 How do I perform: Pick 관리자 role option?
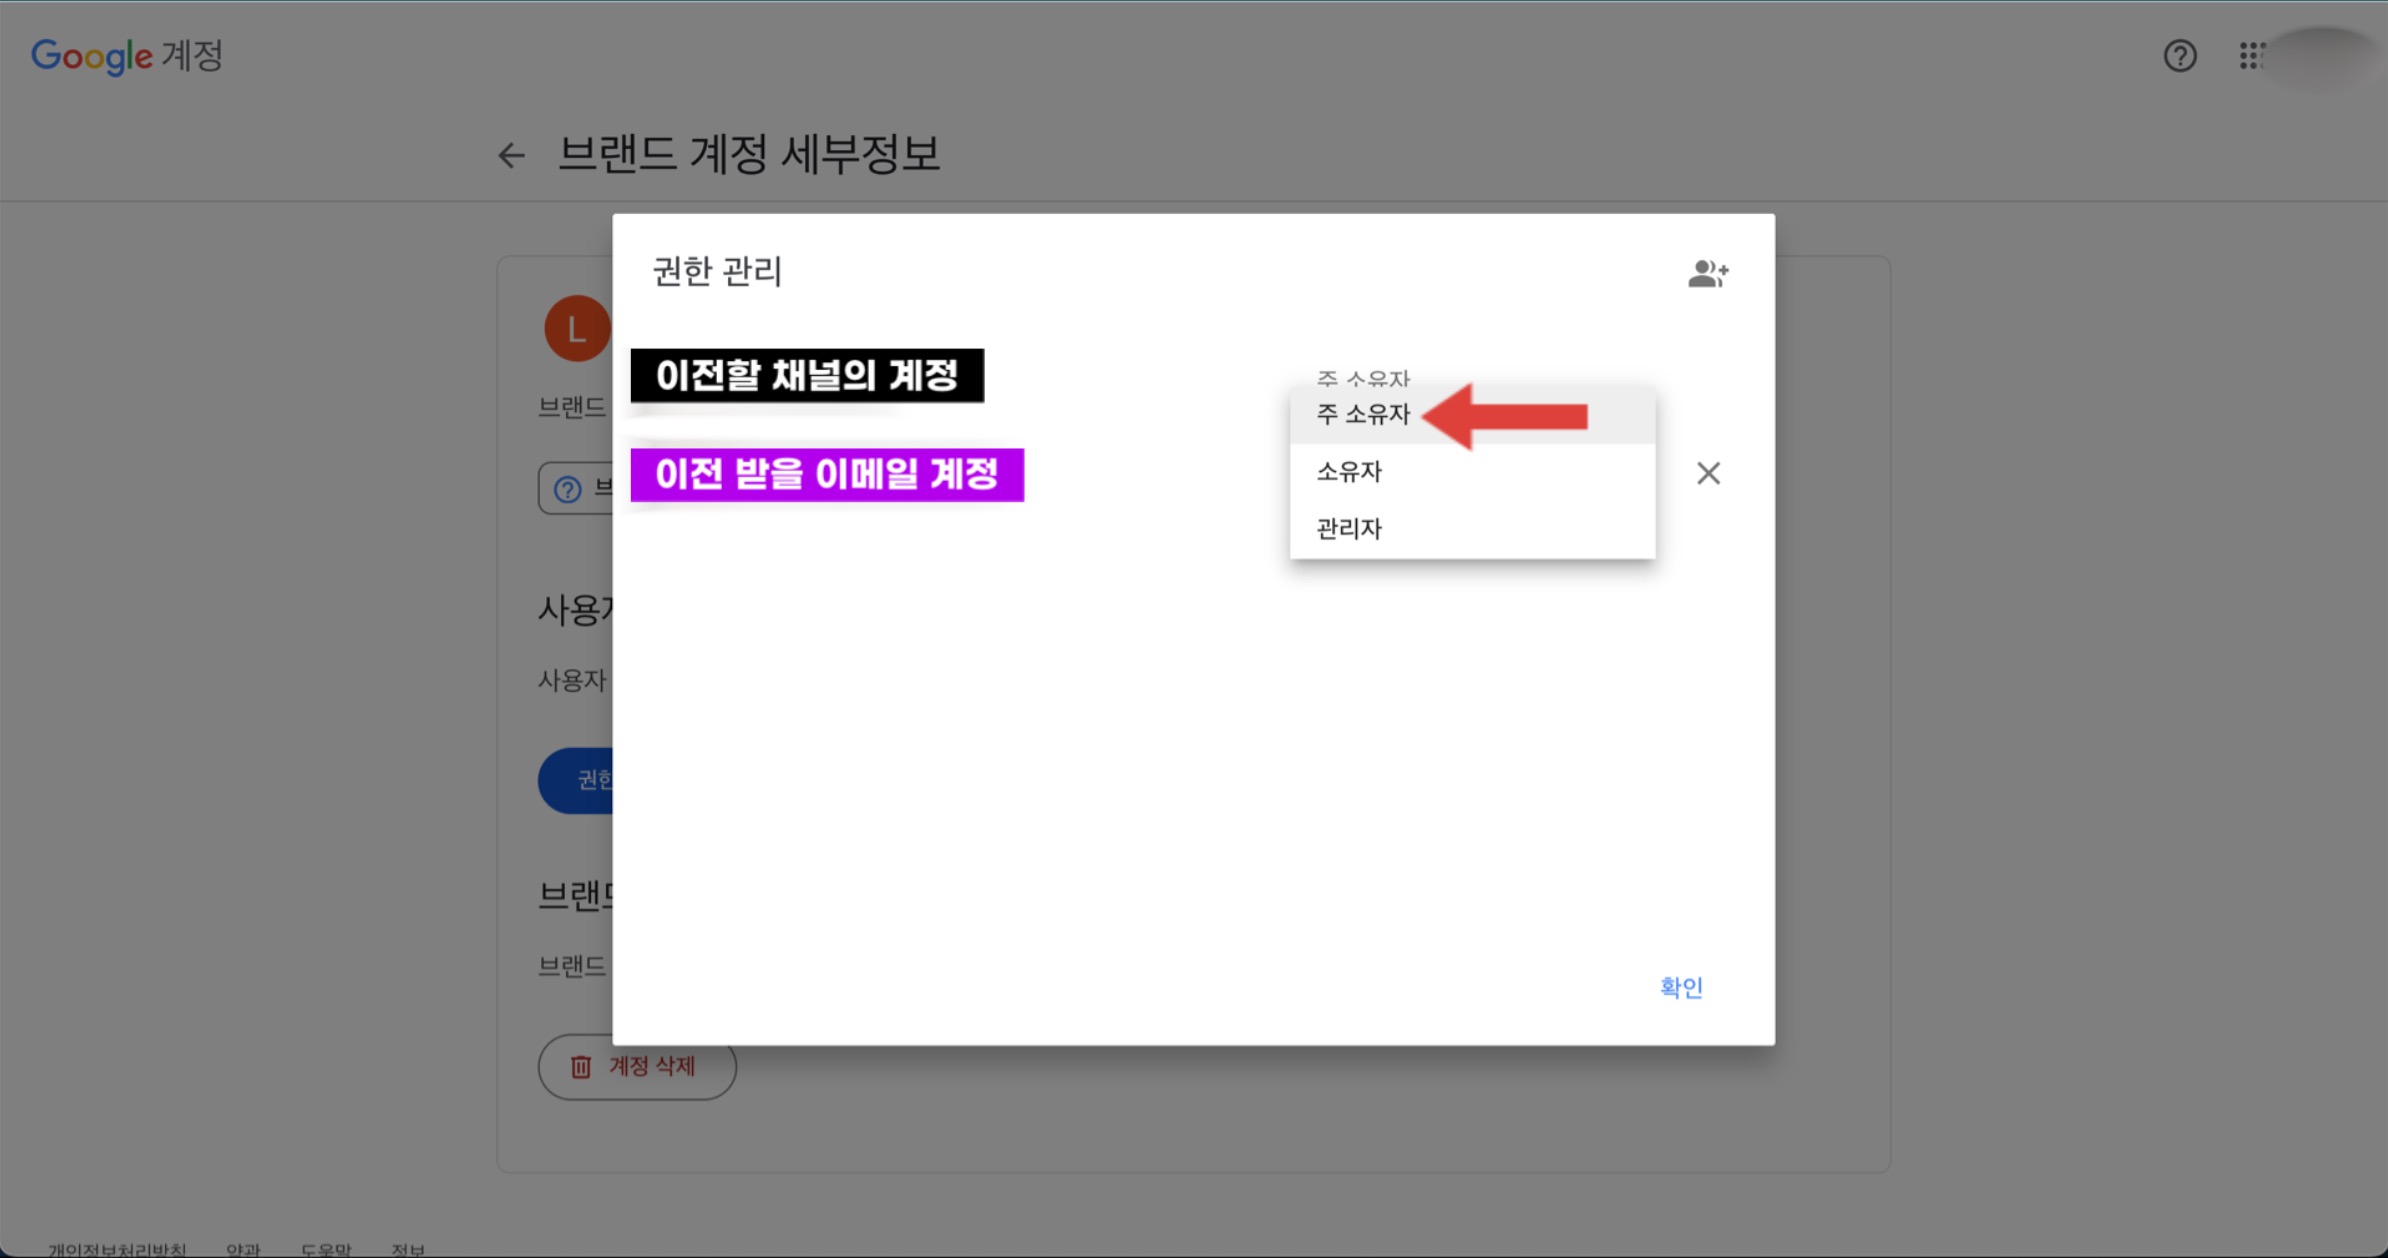pyautogui.click(x=1349, y=529)
